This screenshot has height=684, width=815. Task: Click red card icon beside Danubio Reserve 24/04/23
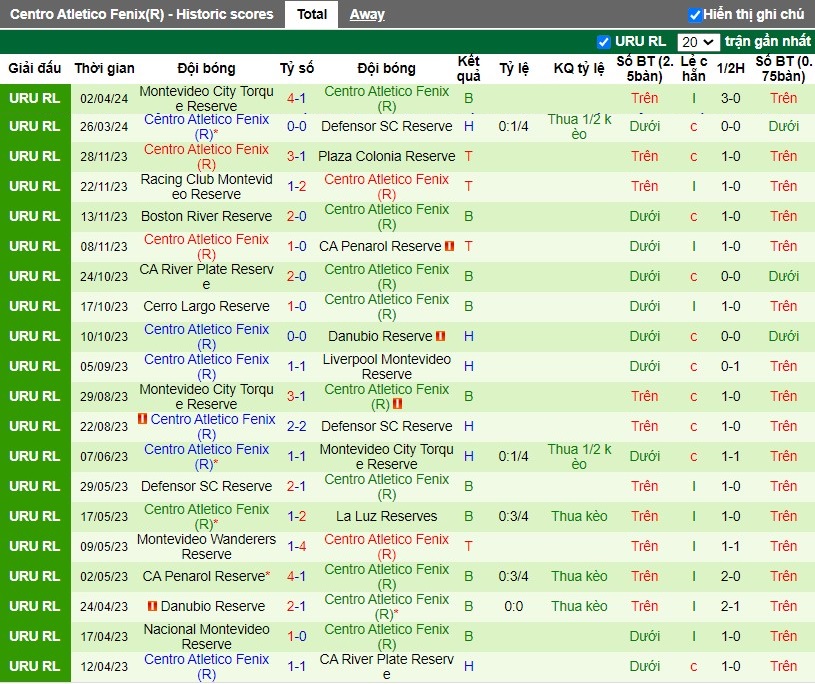point(152,606)
